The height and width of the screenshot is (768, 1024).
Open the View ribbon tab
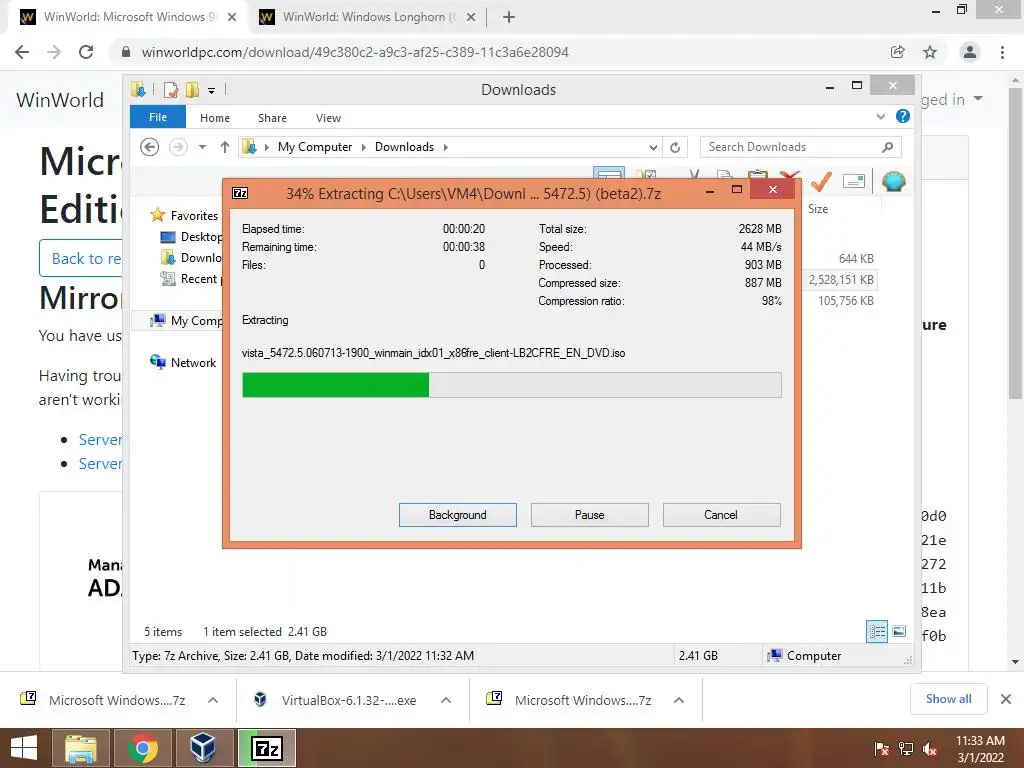(328, 118)
